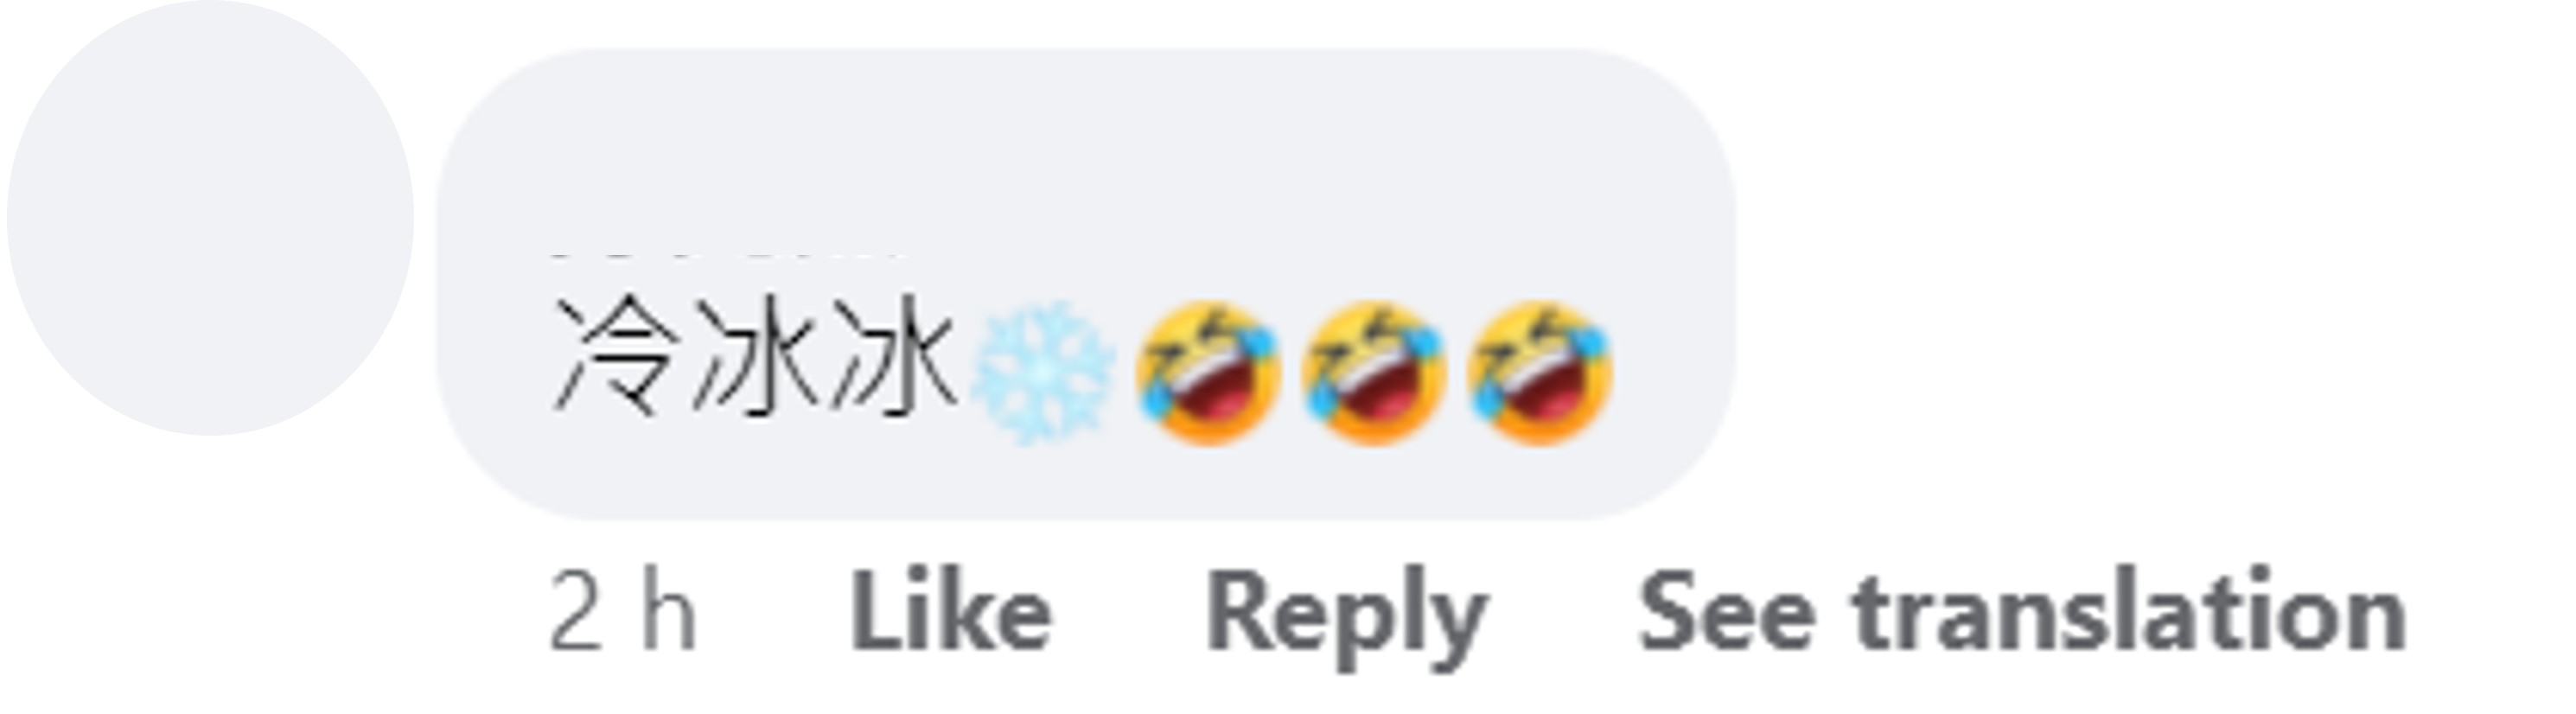Click the first rolling-laughing emoji
Viewport: 2576px width, 714px height.
tap(1208, 372)
